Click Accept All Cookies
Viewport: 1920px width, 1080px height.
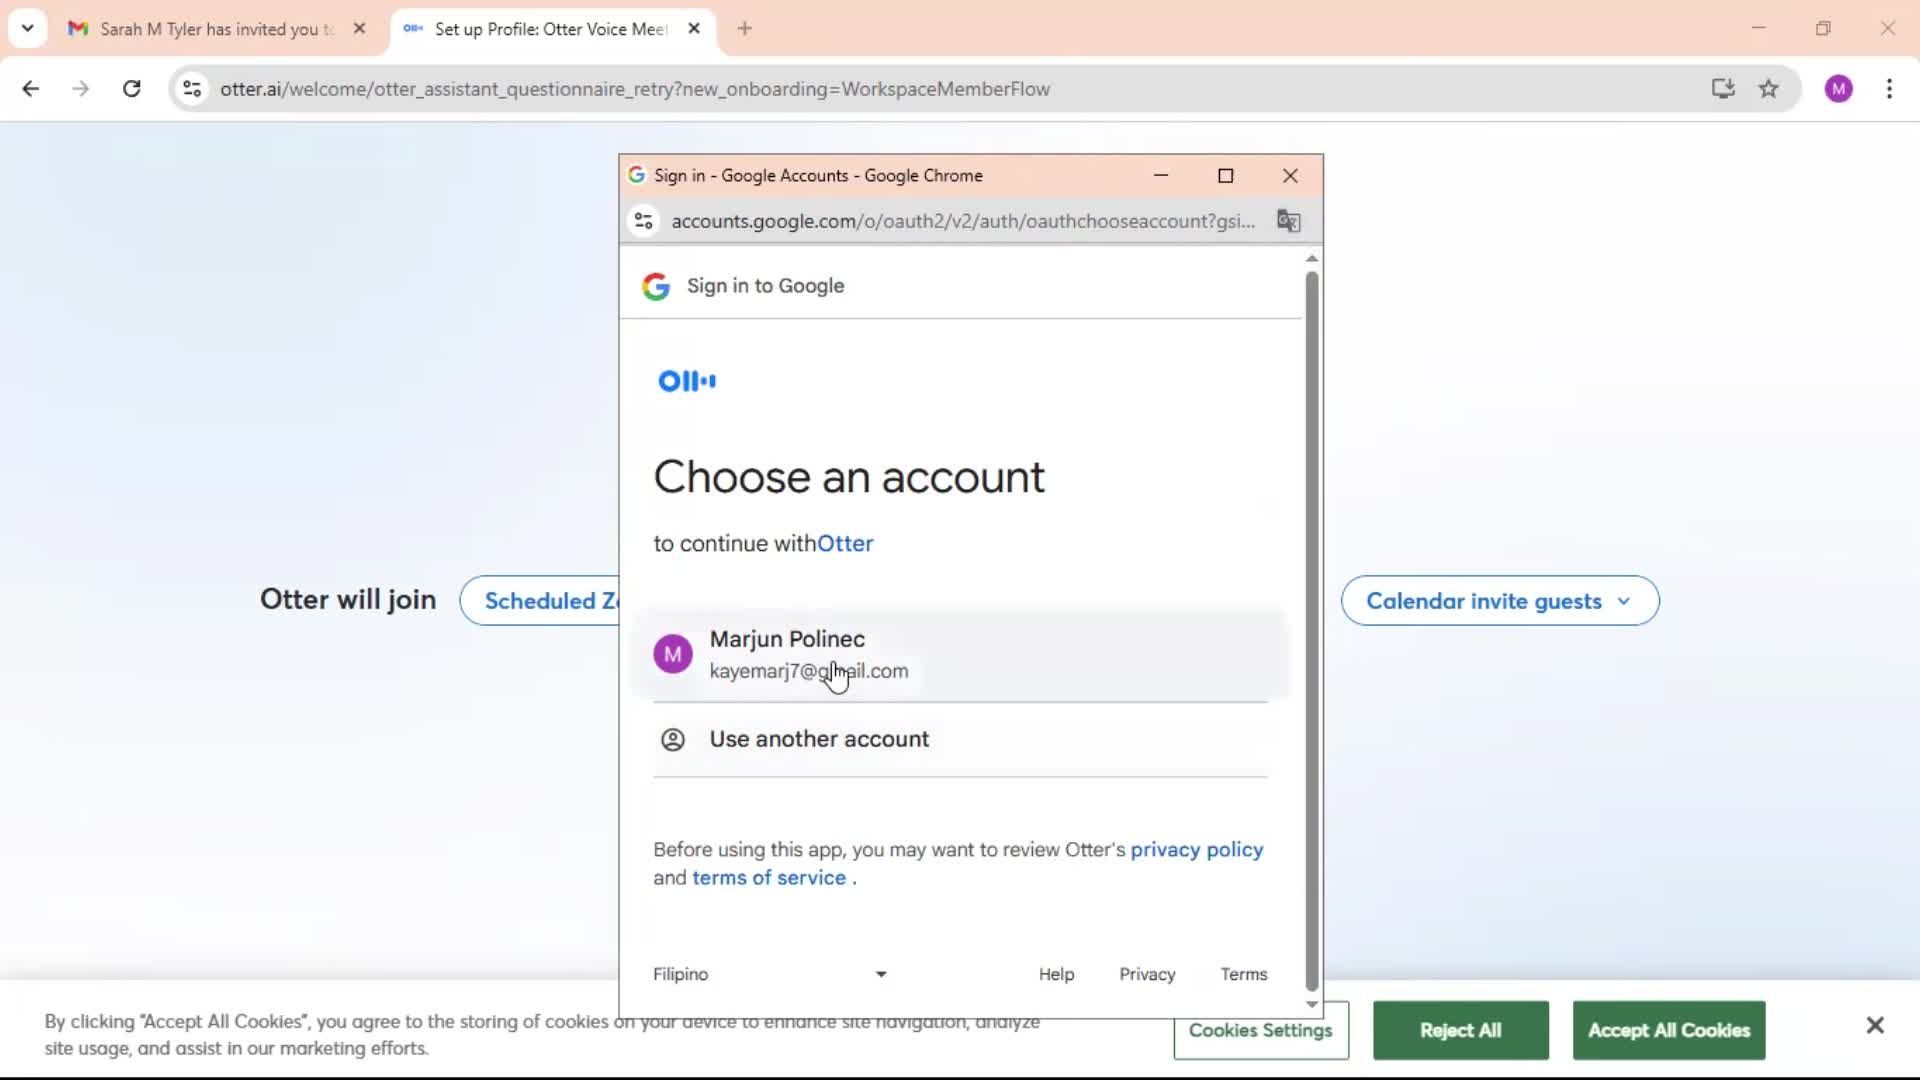tap(1669, 1030)
